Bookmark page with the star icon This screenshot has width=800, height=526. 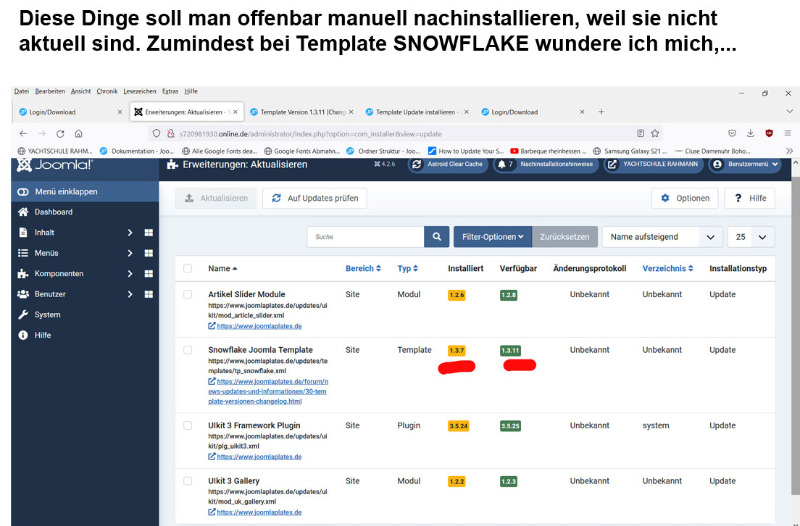(x=655, y=133)
